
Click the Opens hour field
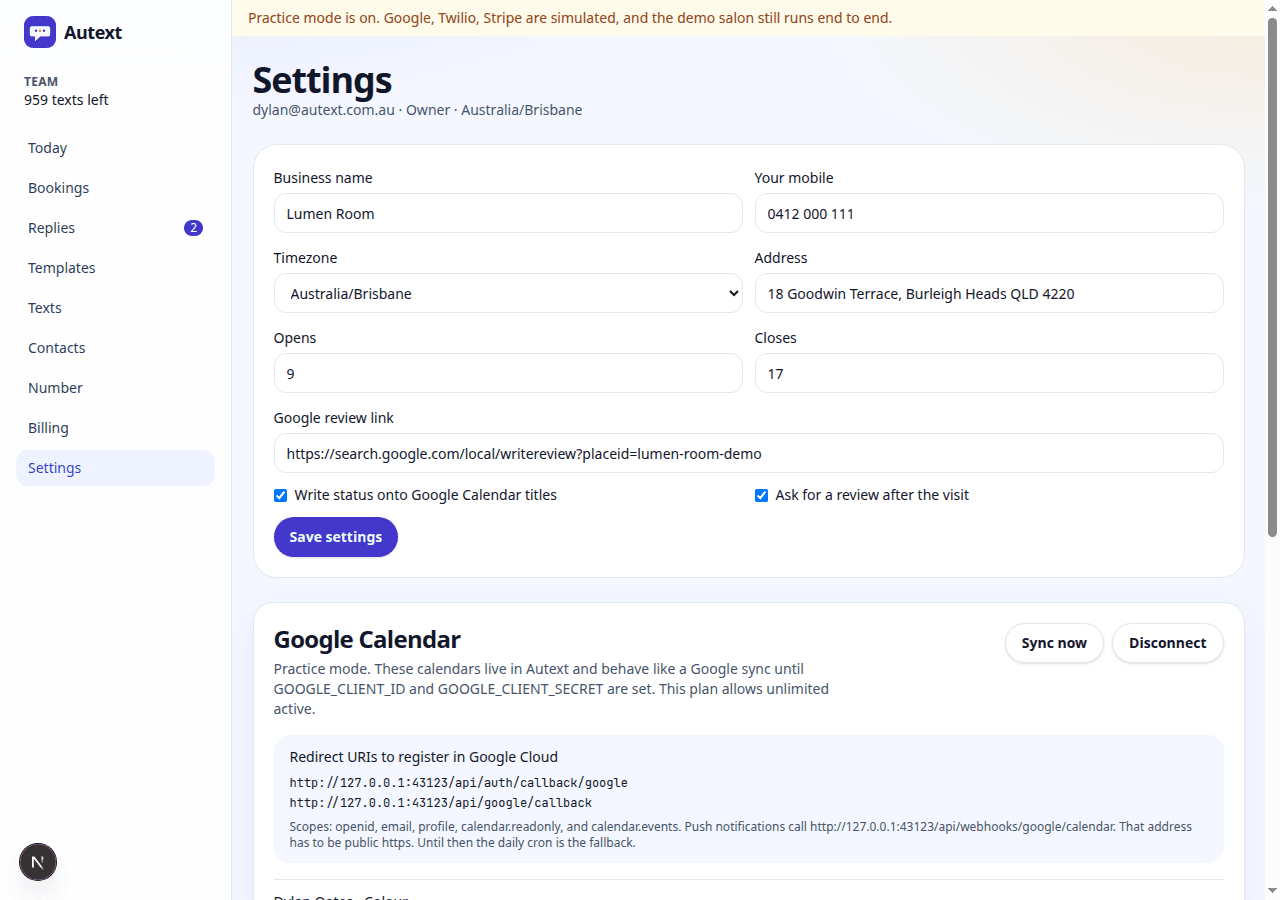508,373
